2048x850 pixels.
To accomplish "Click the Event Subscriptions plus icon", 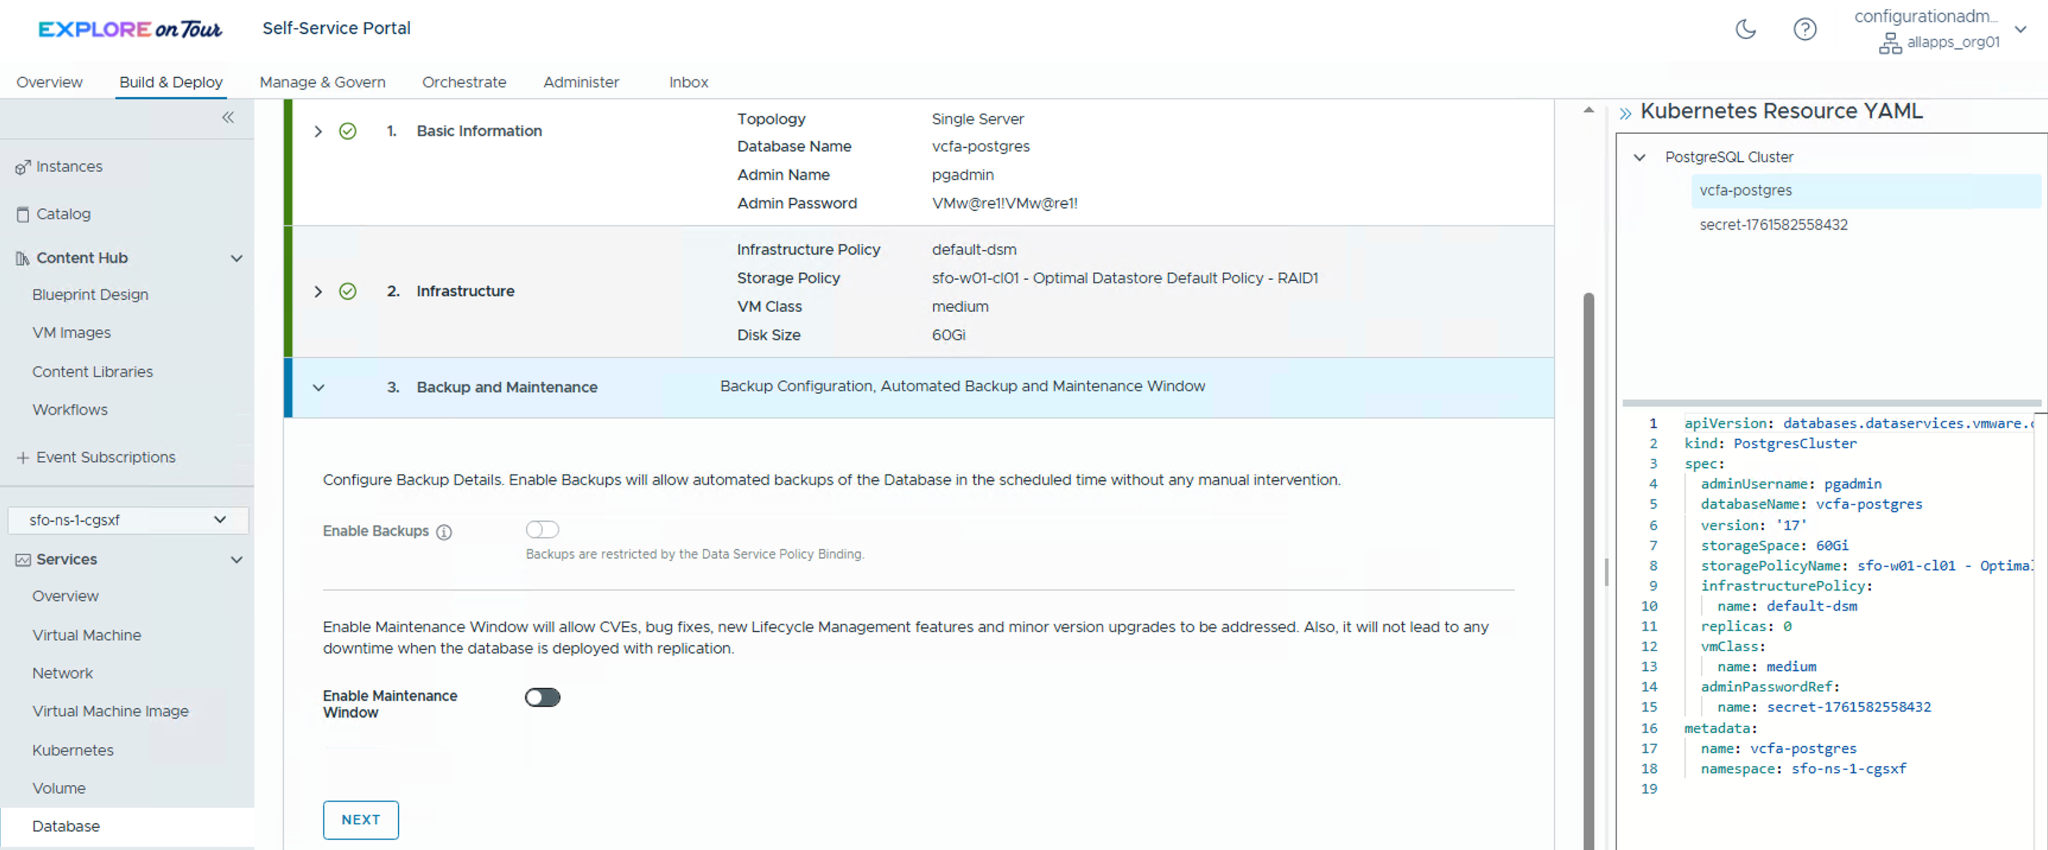I will pyautogui.click(x=22, y=457).
